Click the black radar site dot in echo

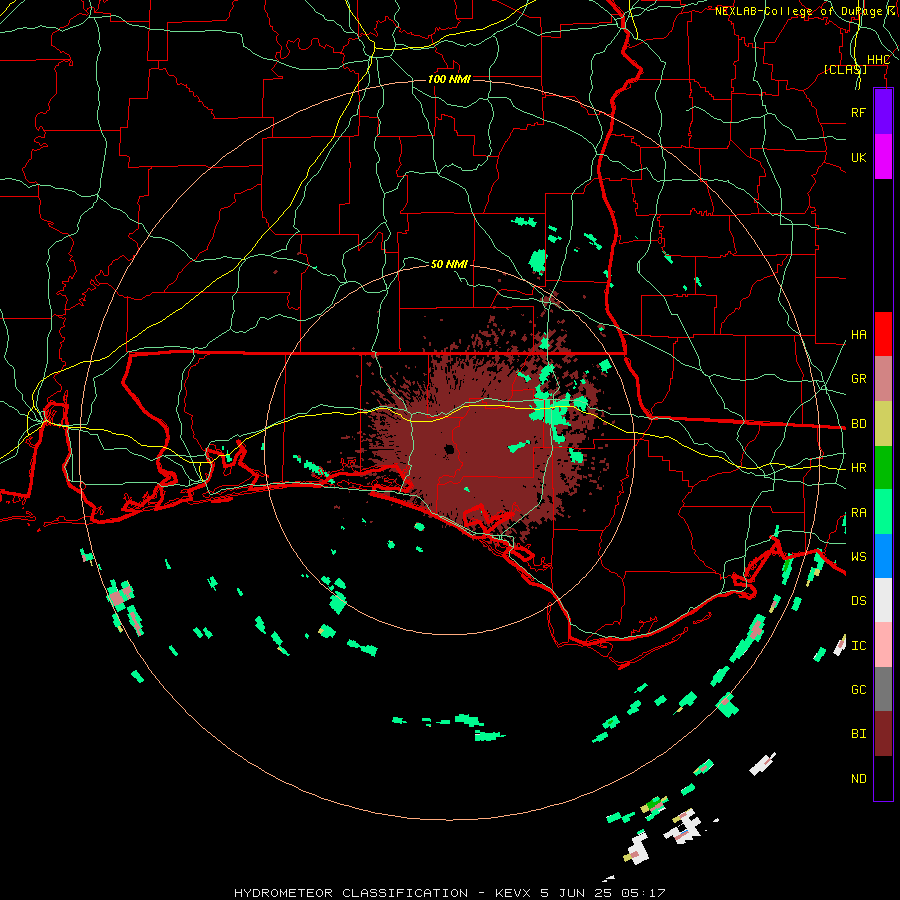coord(449,449)
